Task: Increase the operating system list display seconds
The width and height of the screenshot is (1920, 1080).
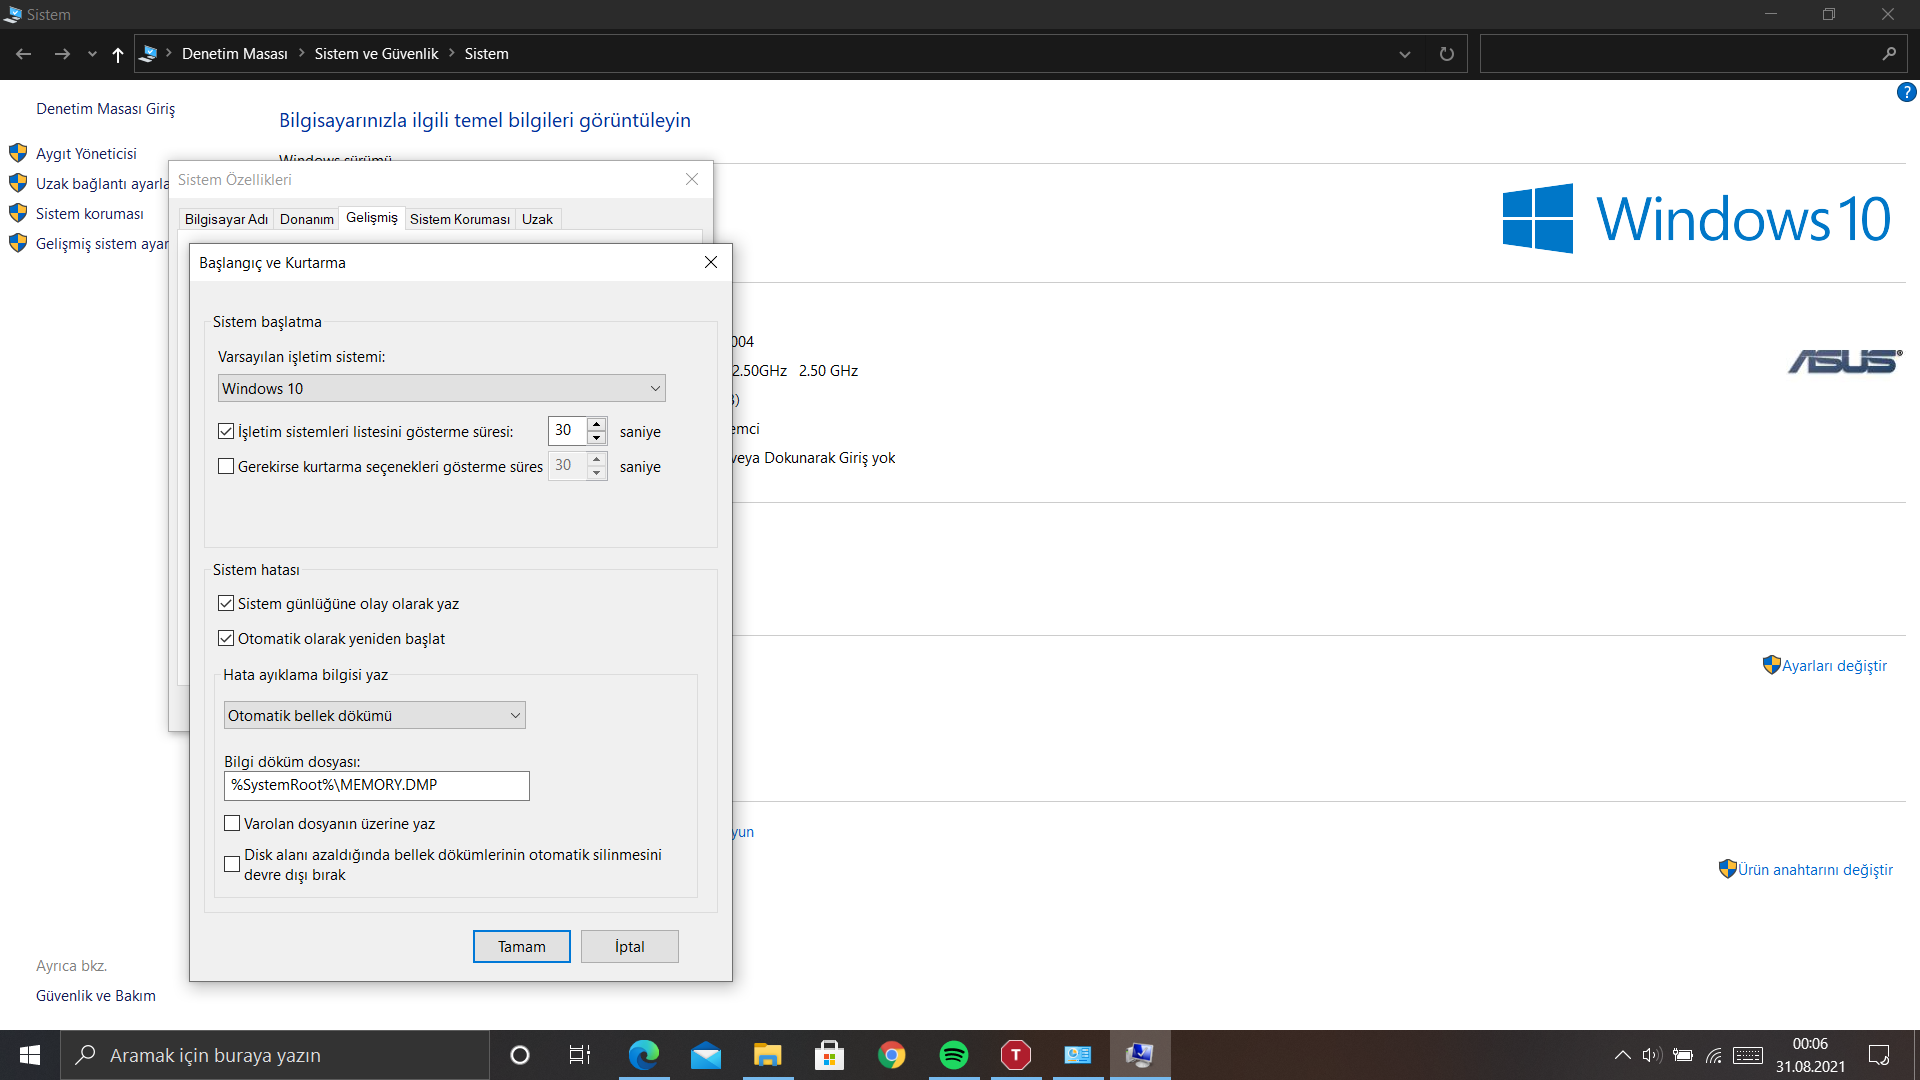Action: [x=597, y=424]
